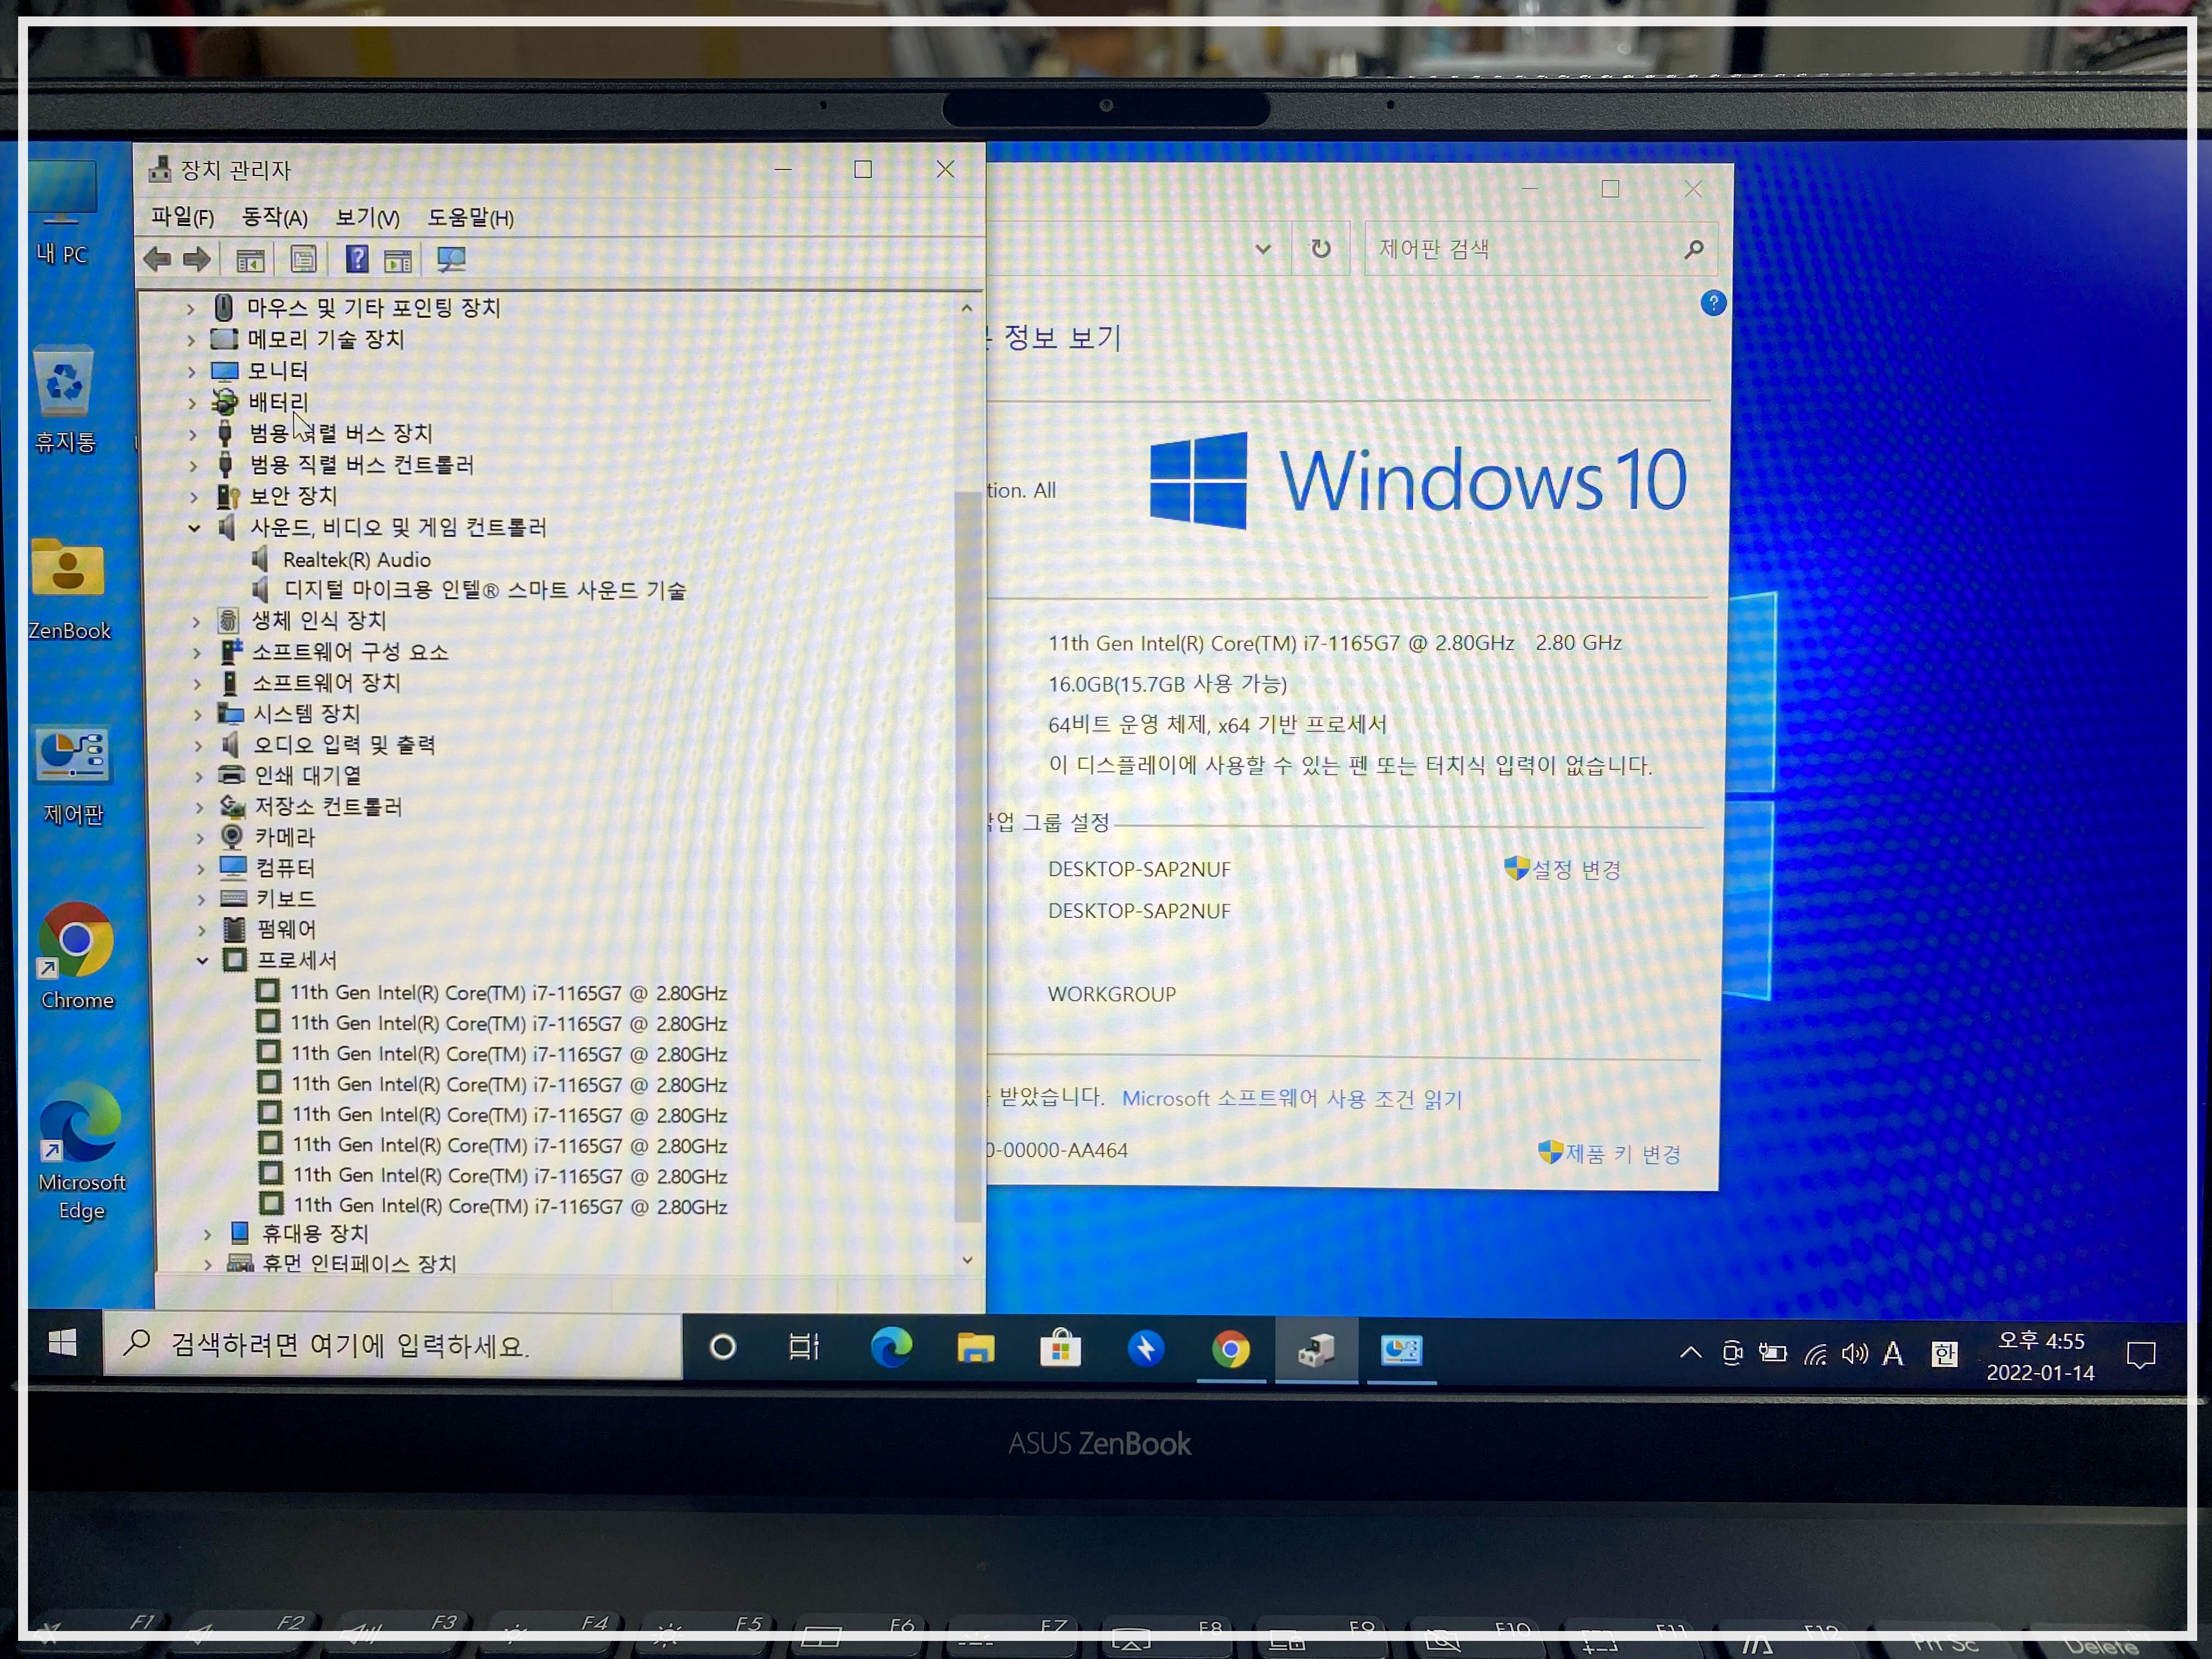Click the scan for hardware changes monitor icon
The height and width of the screenshot is (1659, 2212).
(451, 260)
